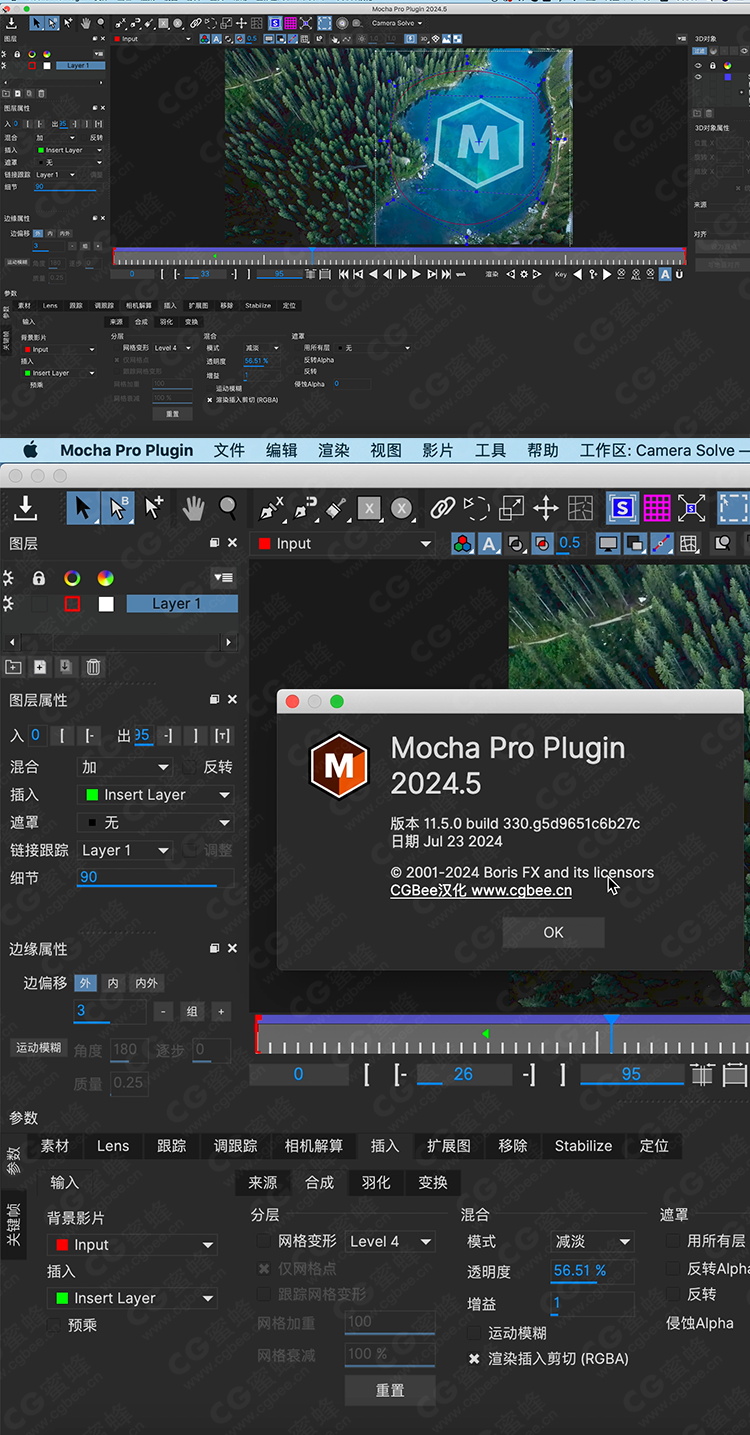Select the X-spline pen tool in enlarged toolbar
750x1435 pixels.
[271, 508]
